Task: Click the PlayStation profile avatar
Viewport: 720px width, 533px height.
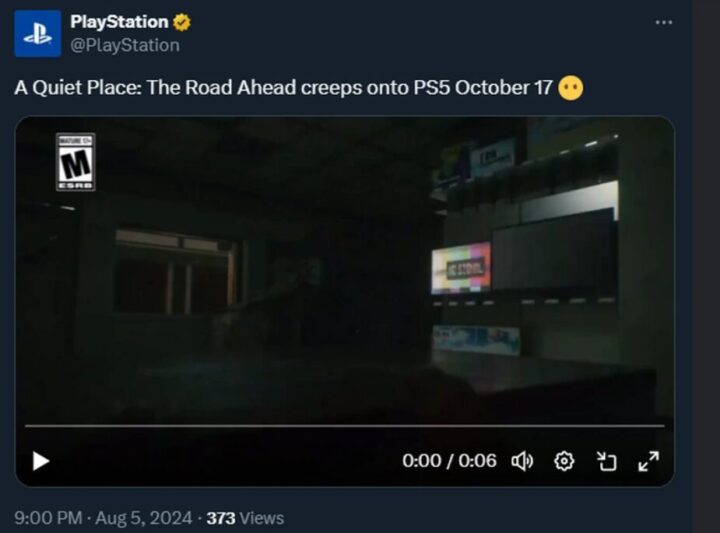Action: point(38,34)
